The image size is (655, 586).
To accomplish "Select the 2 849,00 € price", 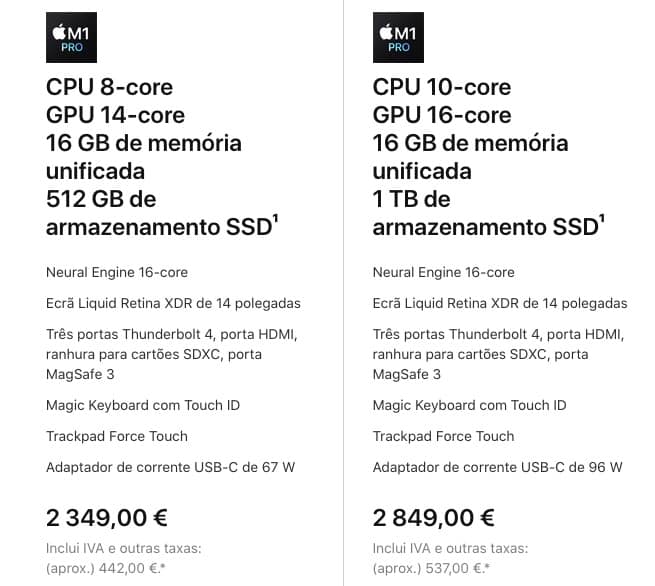I will pos(434,517).
